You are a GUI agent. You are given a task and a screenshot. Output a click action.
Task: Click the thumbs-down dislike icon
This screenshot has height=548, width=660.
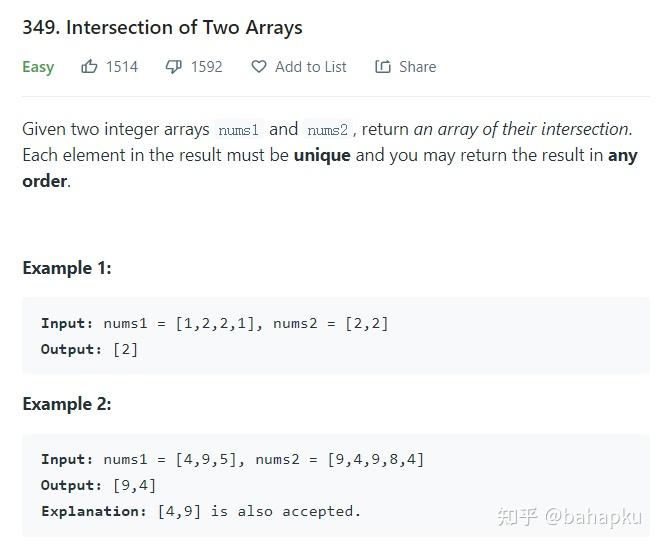click(x=173, y=67)
